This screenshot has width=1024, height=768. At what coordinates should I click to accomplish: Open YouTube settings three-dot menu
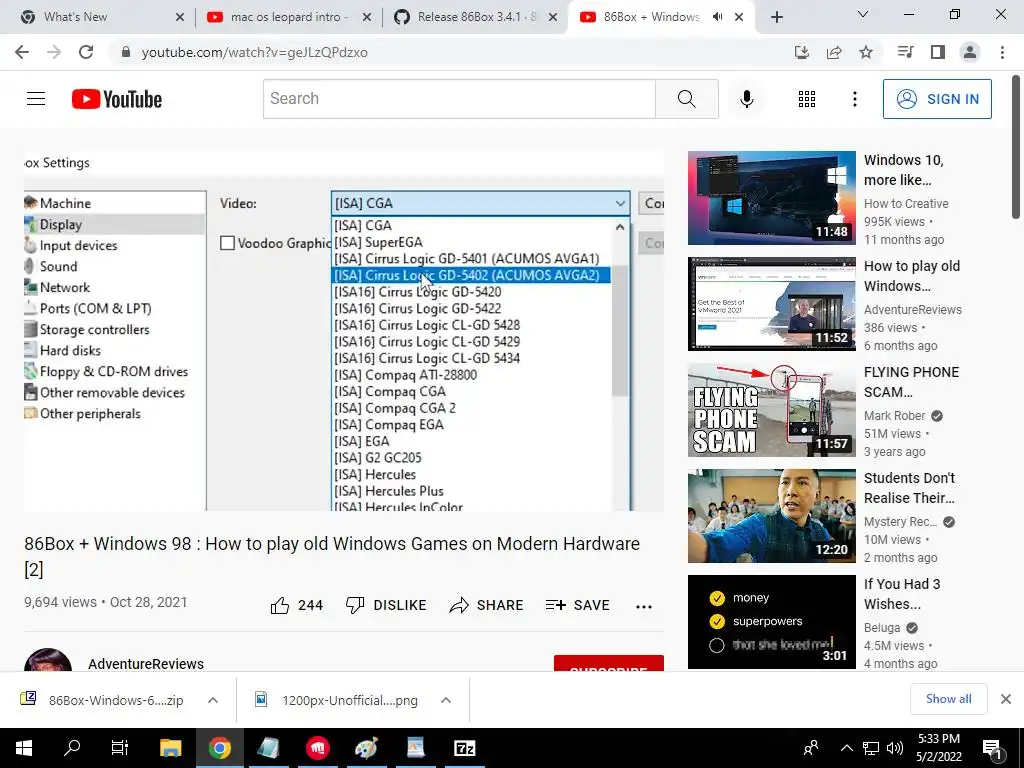(x=854, y=99)
